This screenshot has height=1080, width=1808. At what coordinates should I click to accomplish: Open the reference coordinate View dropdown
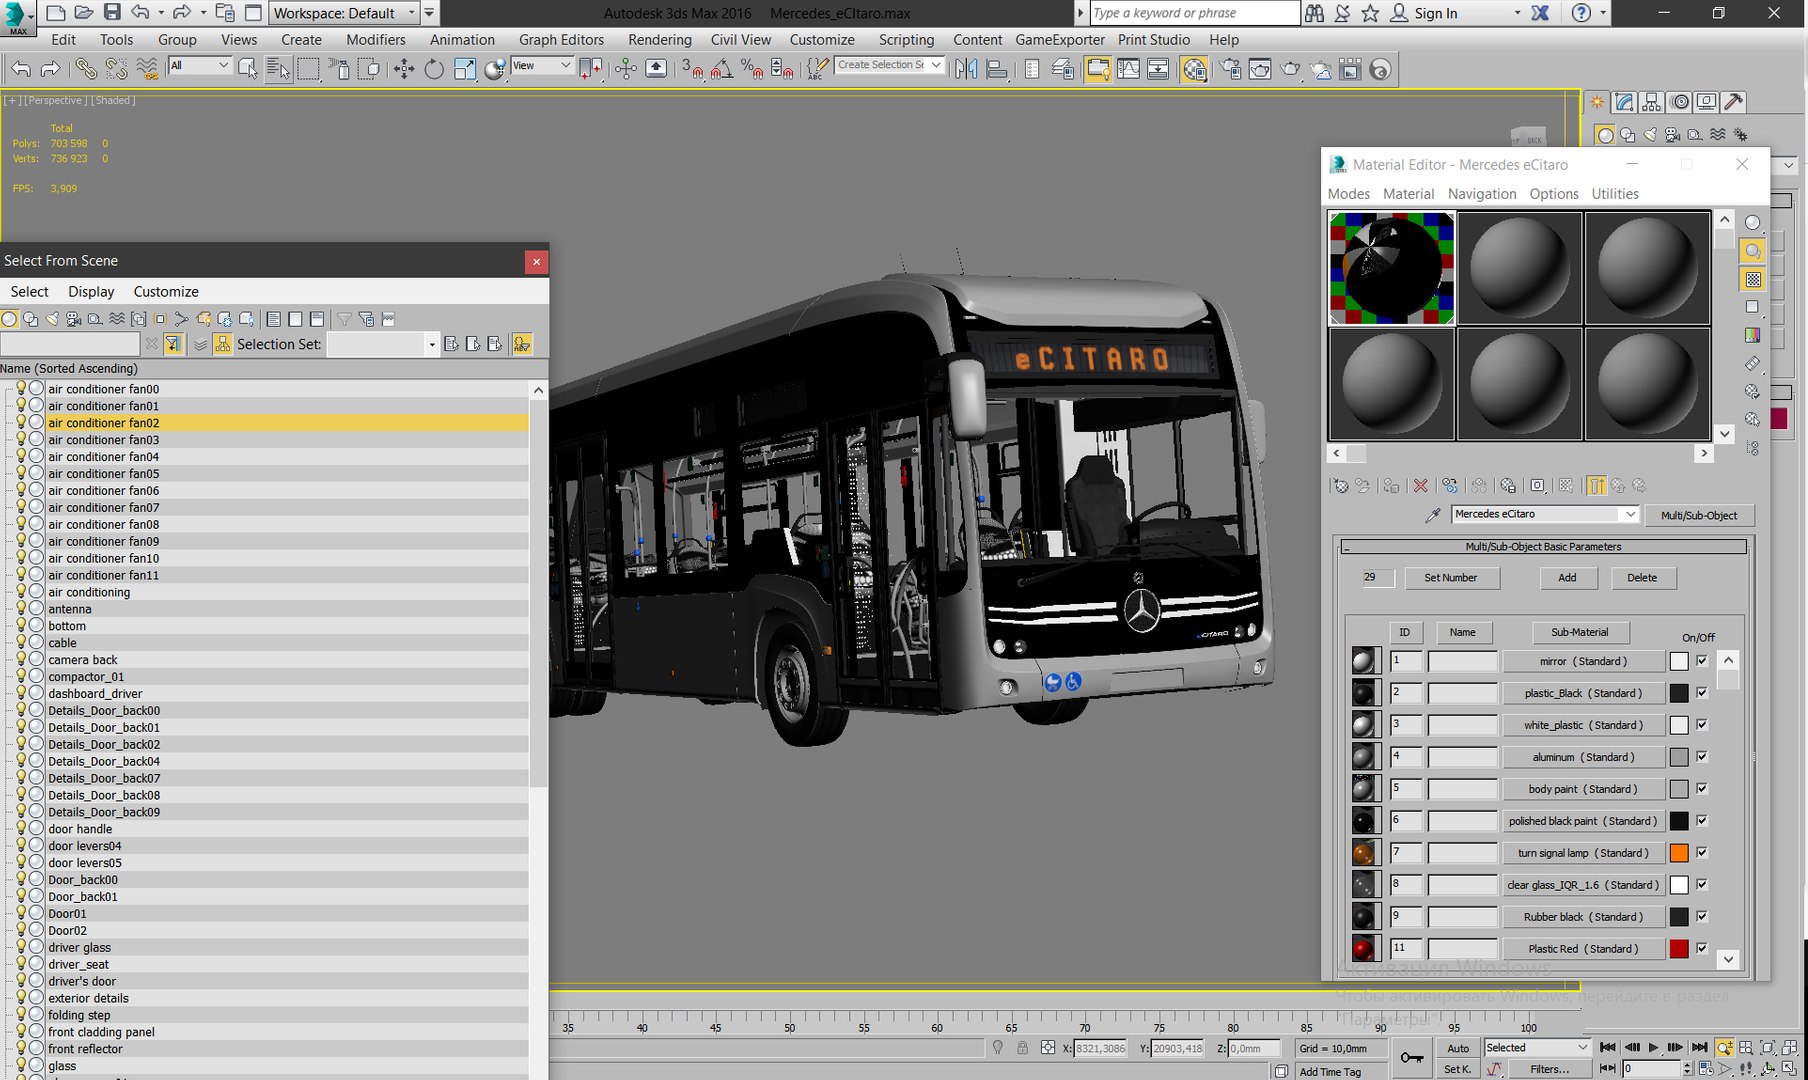tap(541, 66)
